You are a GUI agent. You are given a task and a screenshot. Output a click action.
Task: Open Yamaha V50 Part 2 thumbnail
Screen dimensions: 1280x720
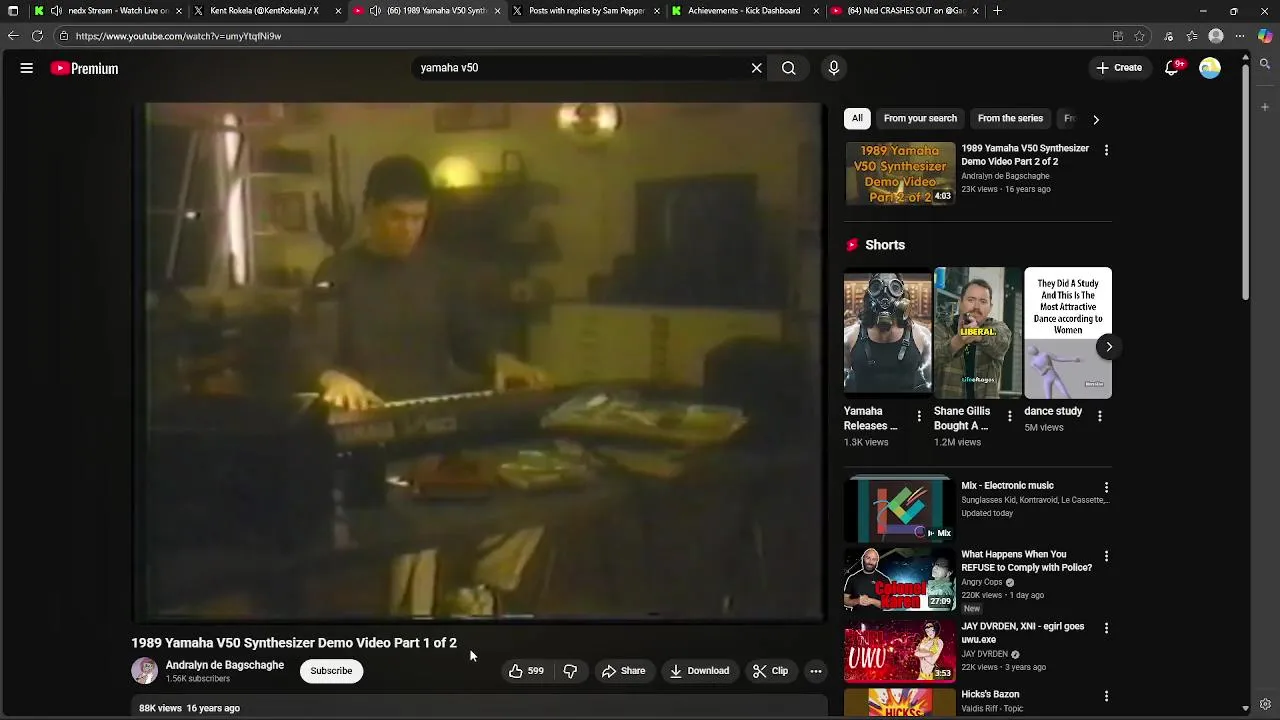(900, 173)
